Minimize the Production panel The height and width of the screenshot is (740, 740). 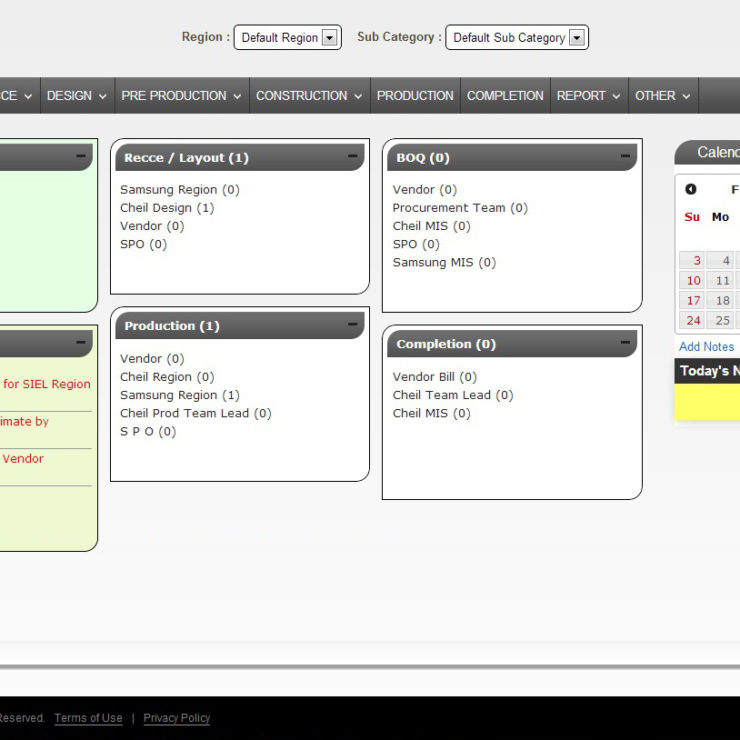point(352,325)
